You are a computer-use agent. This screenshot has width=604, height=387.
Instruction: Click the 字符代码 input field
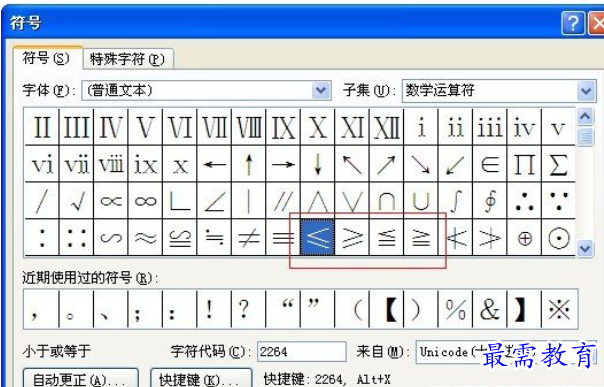click(302, 352)
